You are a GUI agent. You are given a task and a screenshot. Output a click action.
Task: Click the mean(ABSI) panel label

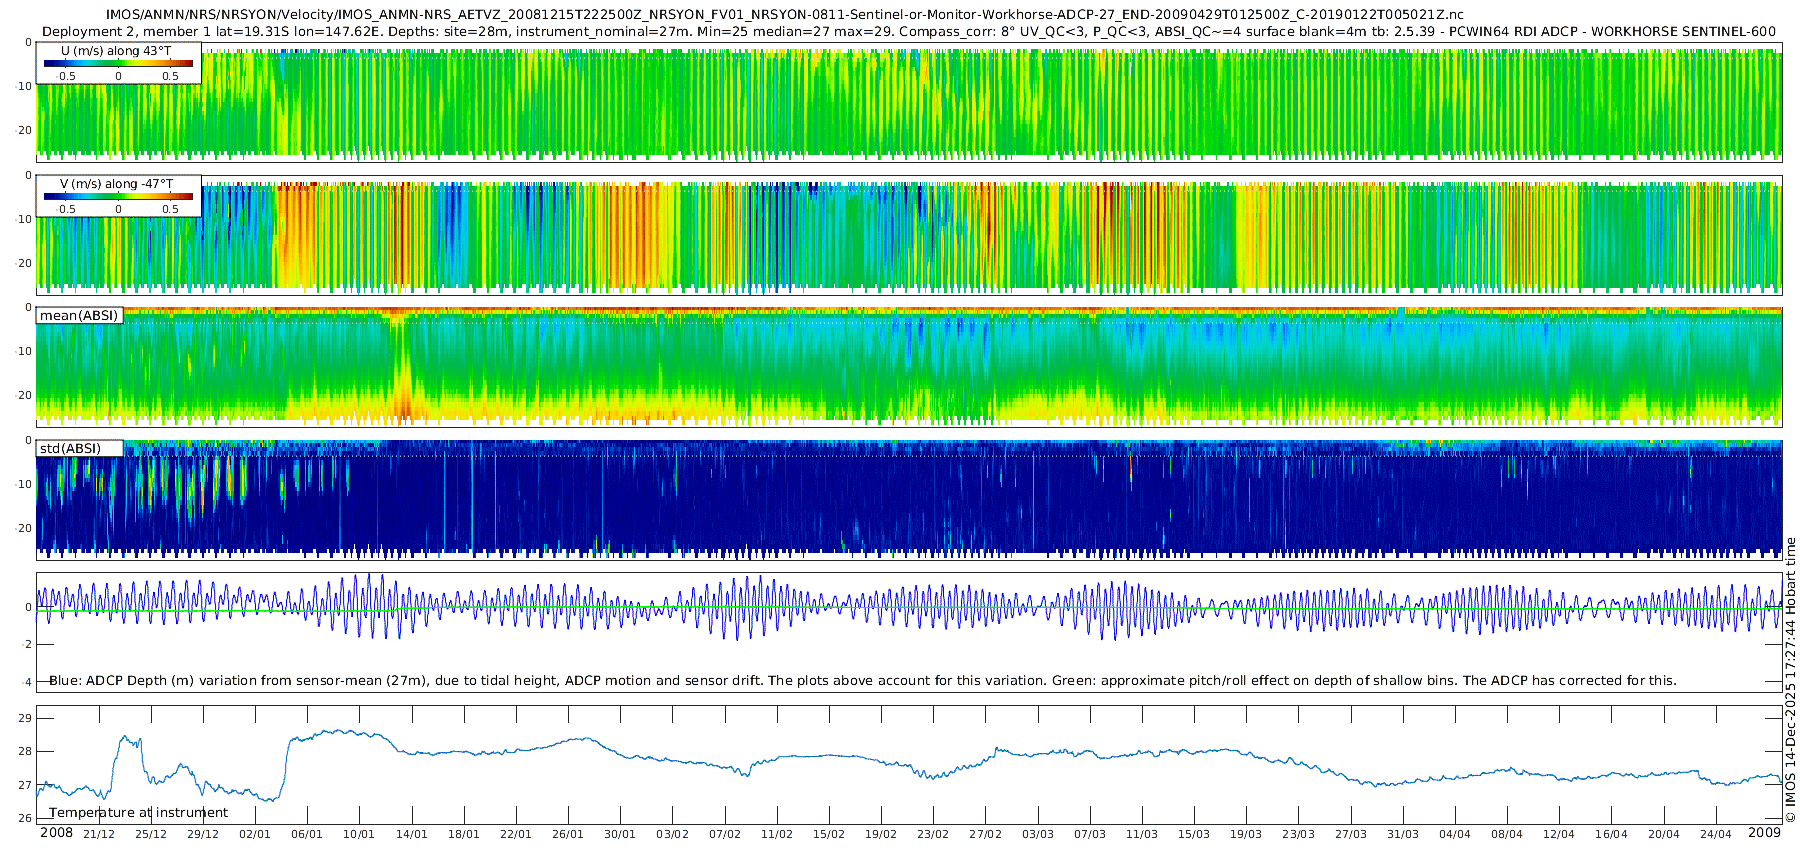79,316
